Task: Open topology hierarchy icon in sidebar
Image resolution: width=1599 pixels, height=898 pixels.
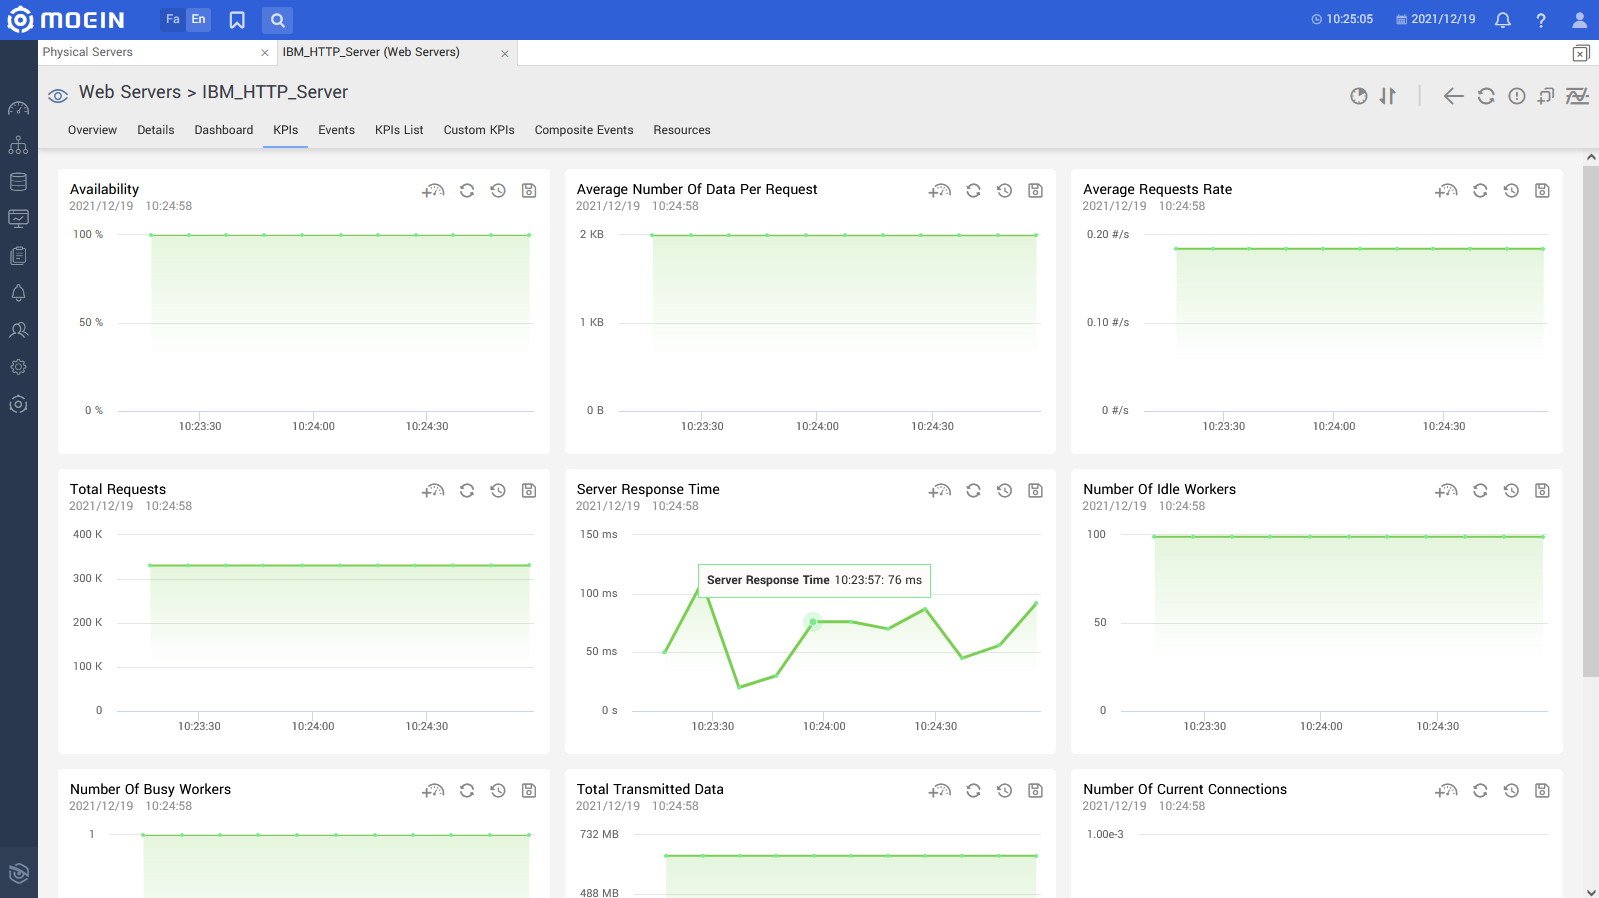Action: coord(18,145)
